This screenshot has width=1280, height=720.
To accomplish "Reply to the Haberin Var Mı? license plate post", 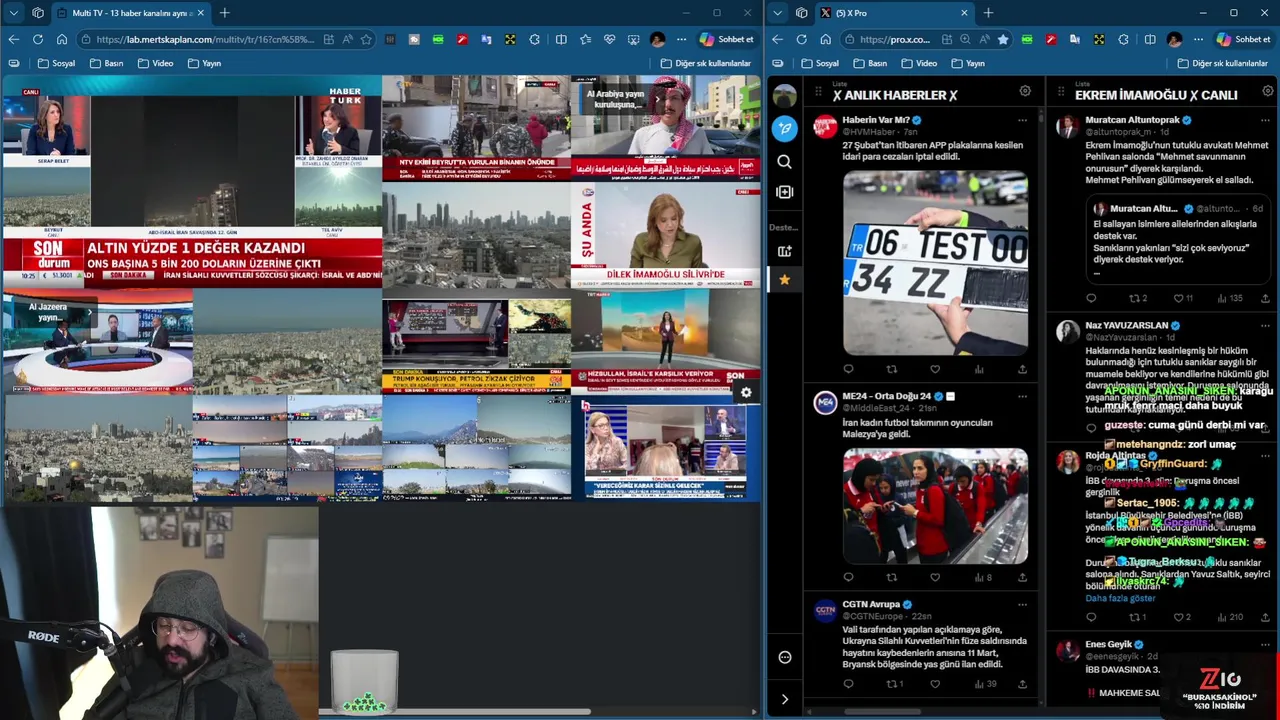I will coord(848,369).
